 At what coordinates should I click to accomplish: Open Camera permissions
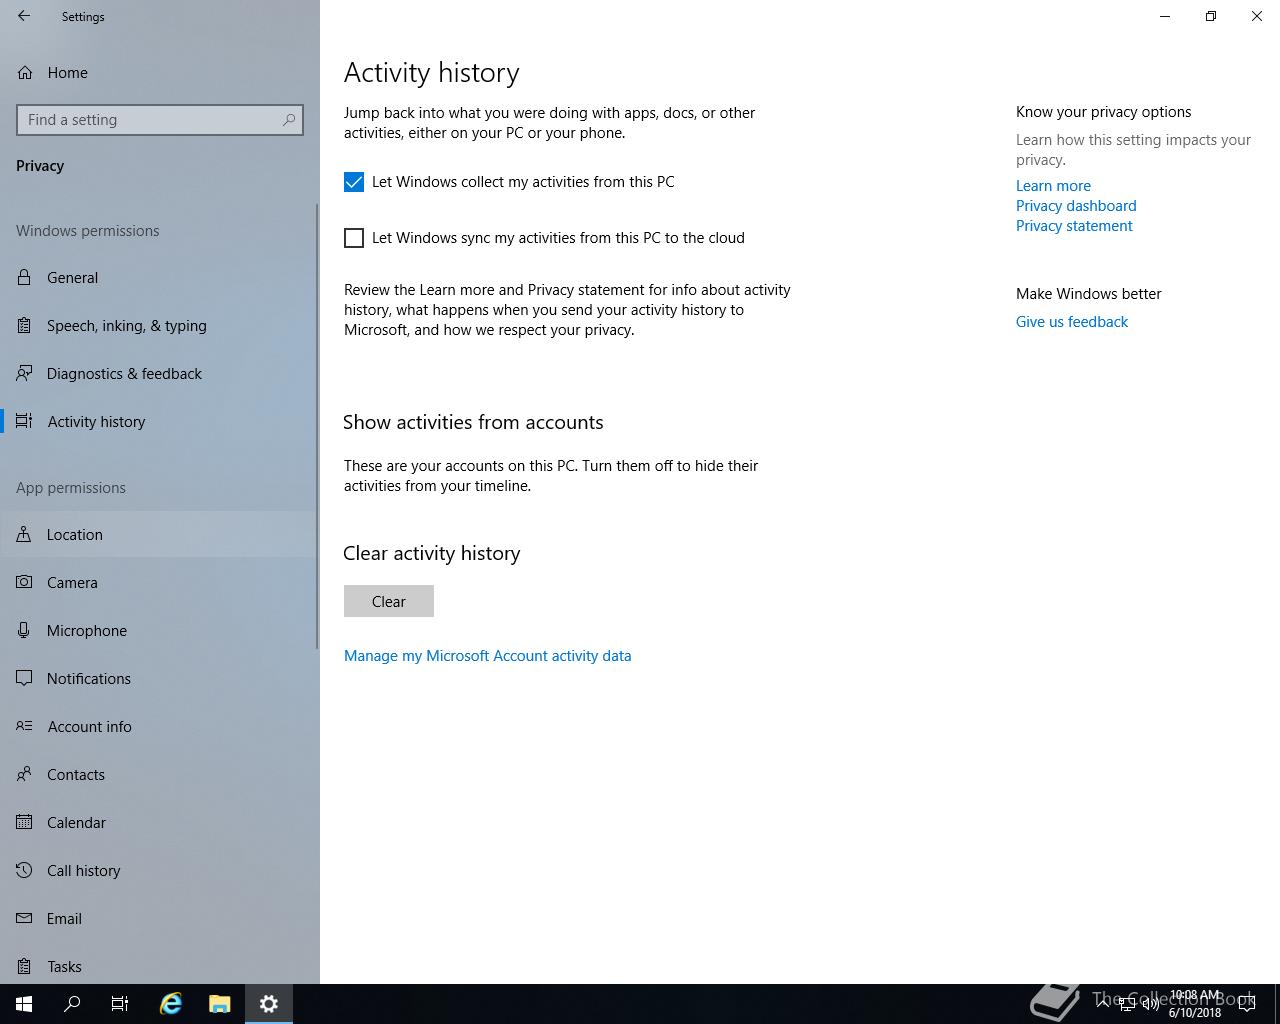[160, 583]
